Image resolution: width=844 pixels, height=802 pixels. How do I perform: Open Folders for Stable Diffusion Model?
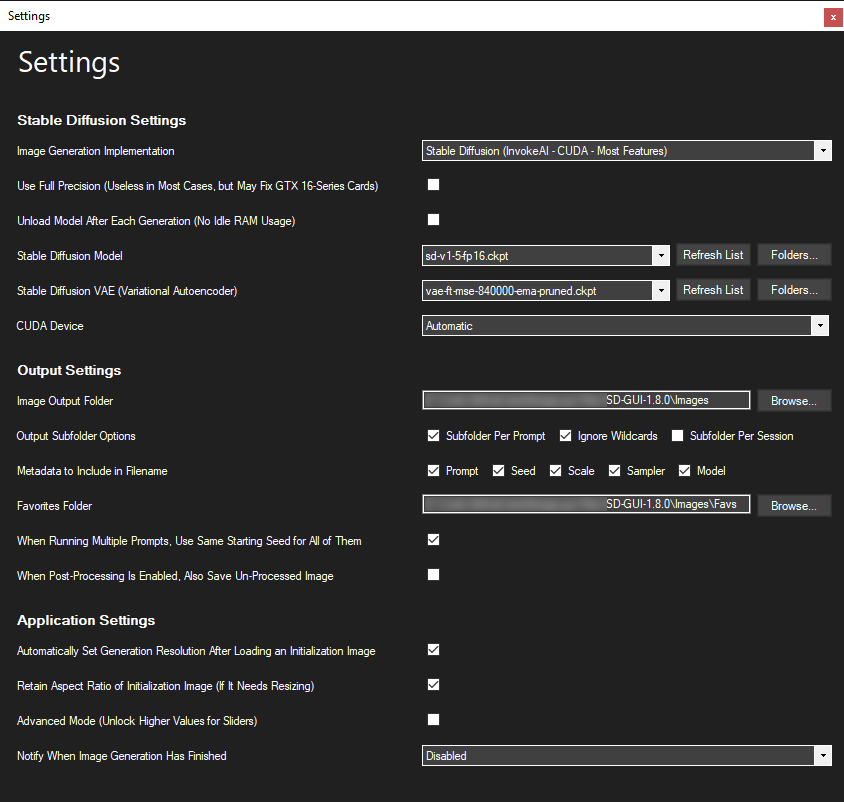tap(794, 255)
